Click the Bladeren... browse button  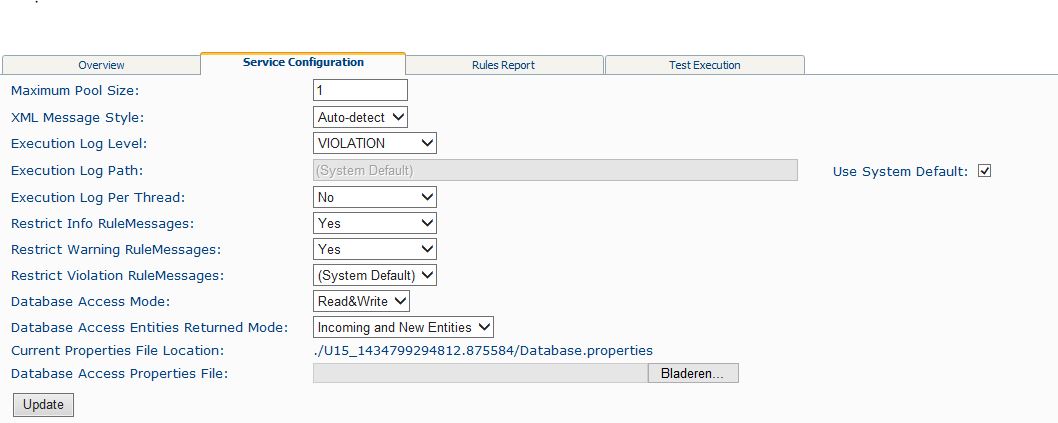693,373
